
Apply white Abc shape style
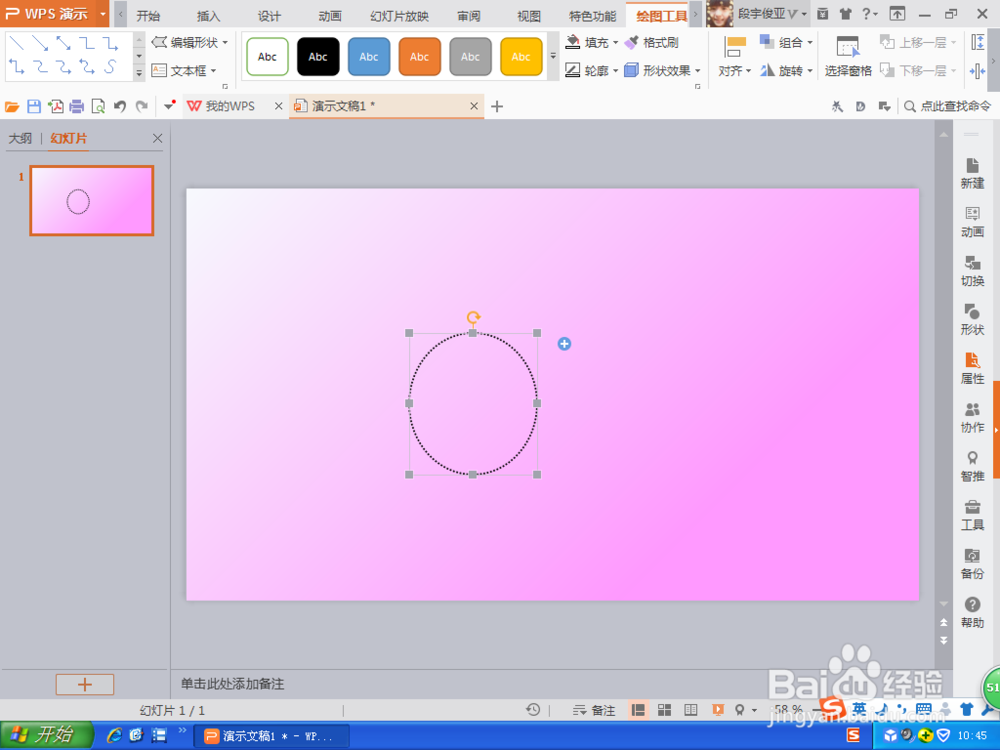pyautogui.click(x=267, y=57)
